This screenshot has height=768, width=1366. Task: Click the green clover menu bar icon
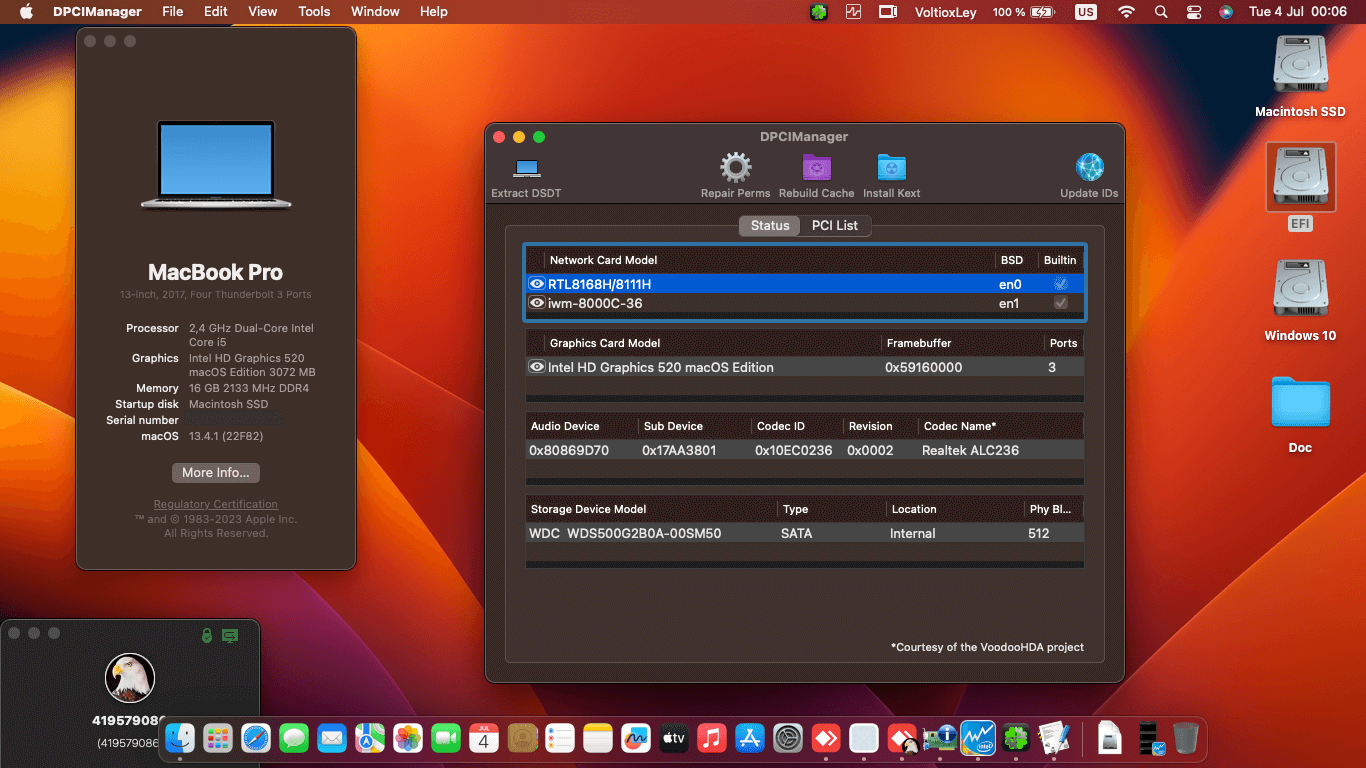tap(819, 12)
